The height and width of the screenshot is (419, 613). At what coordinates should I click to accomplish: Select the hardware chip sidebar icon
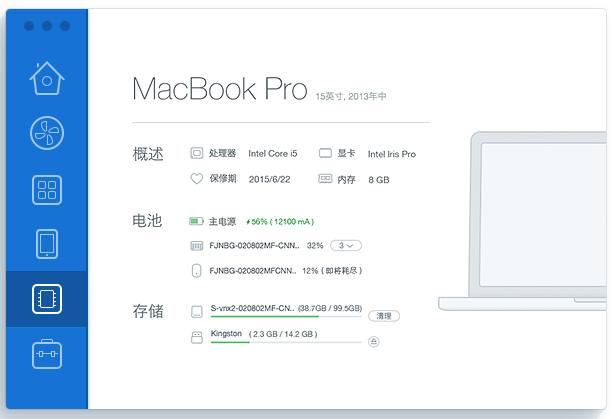pos(47,299)
